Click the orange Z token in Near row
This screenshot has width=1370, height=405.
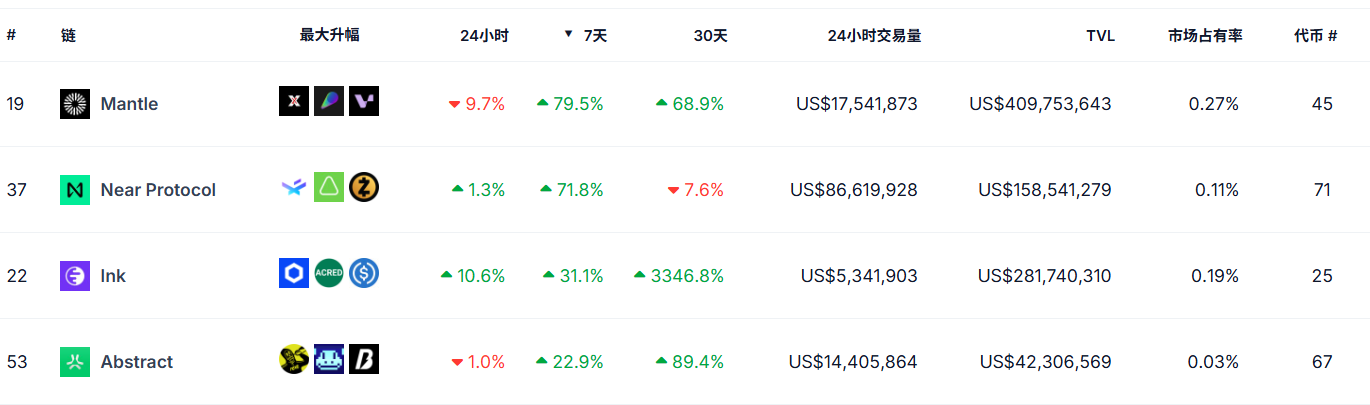tap(364, 187)
